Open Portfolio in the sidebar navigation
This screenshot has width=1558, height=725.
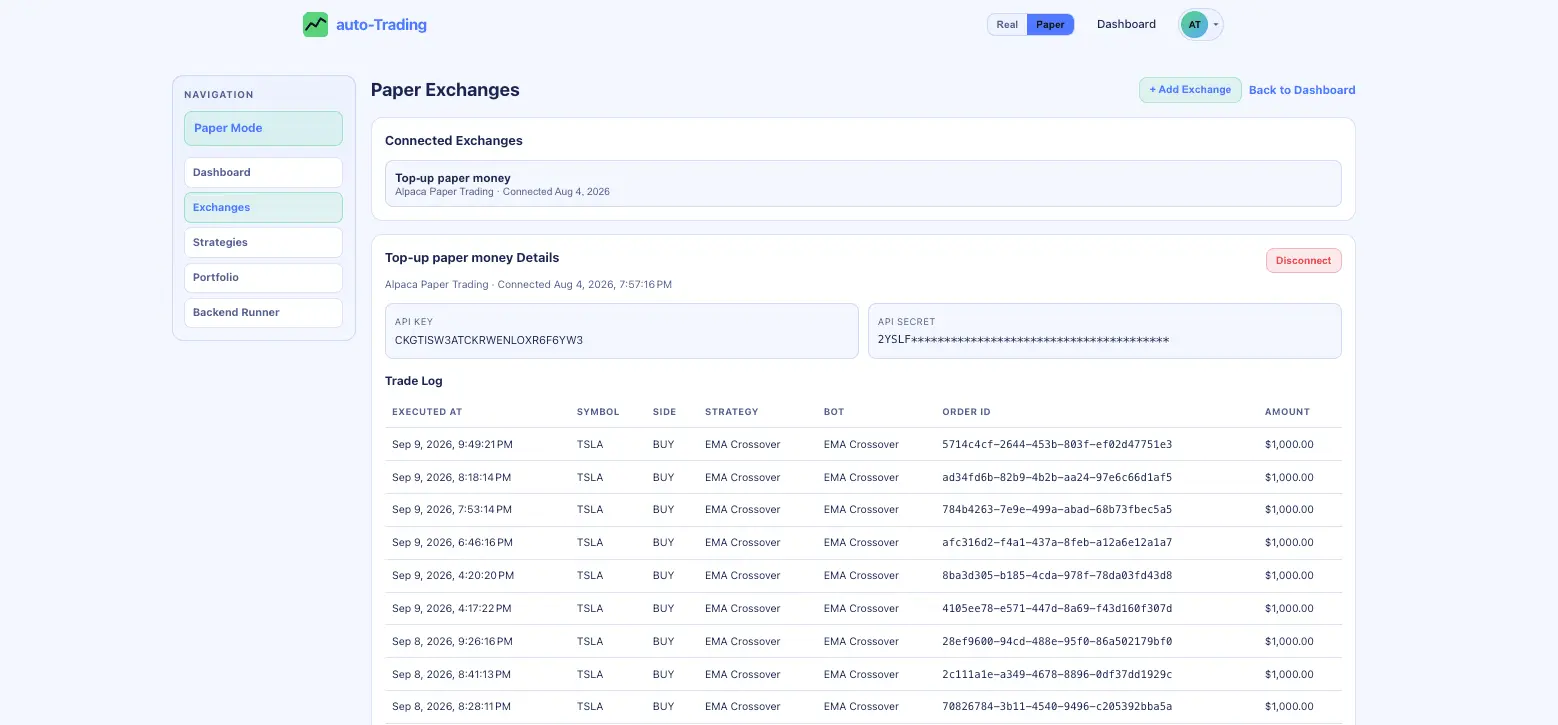click(263, 277)
